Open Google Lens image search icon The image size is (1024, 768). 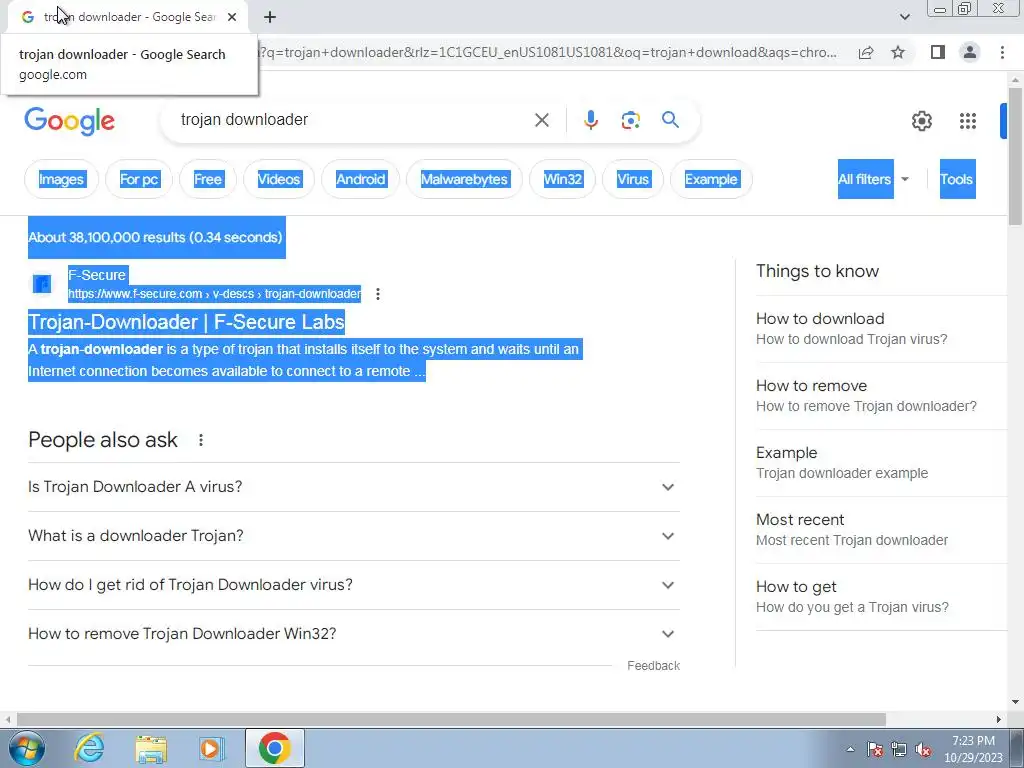[x=630, y=120]
